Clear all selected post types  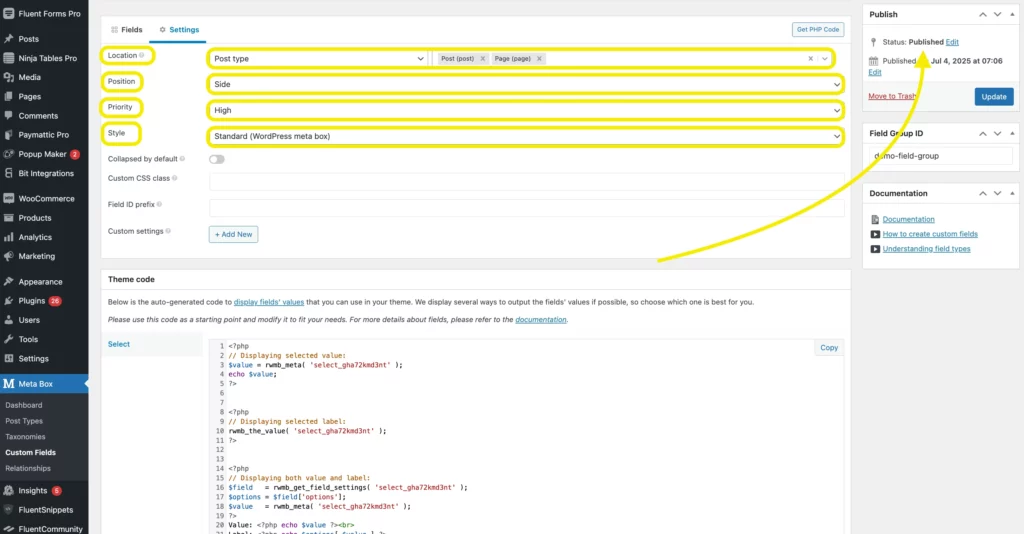tap(810, 59)
